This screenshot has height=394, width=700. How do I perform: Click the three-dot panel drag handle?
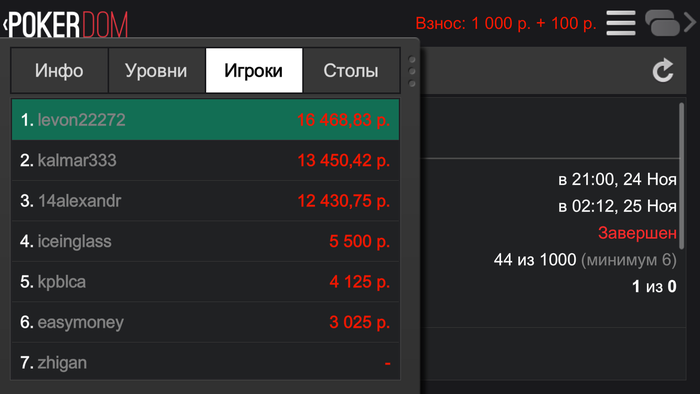pyautogui.click(x=412, y=71)
